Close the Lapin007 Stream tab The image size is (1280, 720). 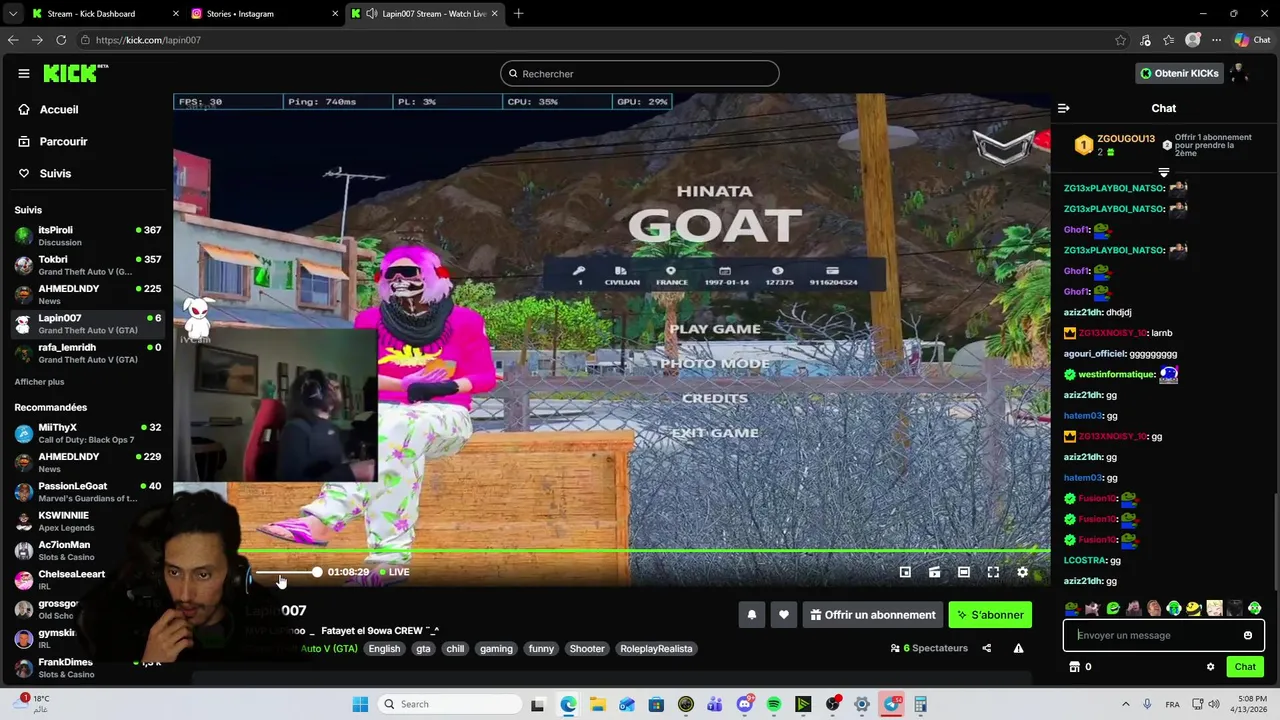pos(494,14)
